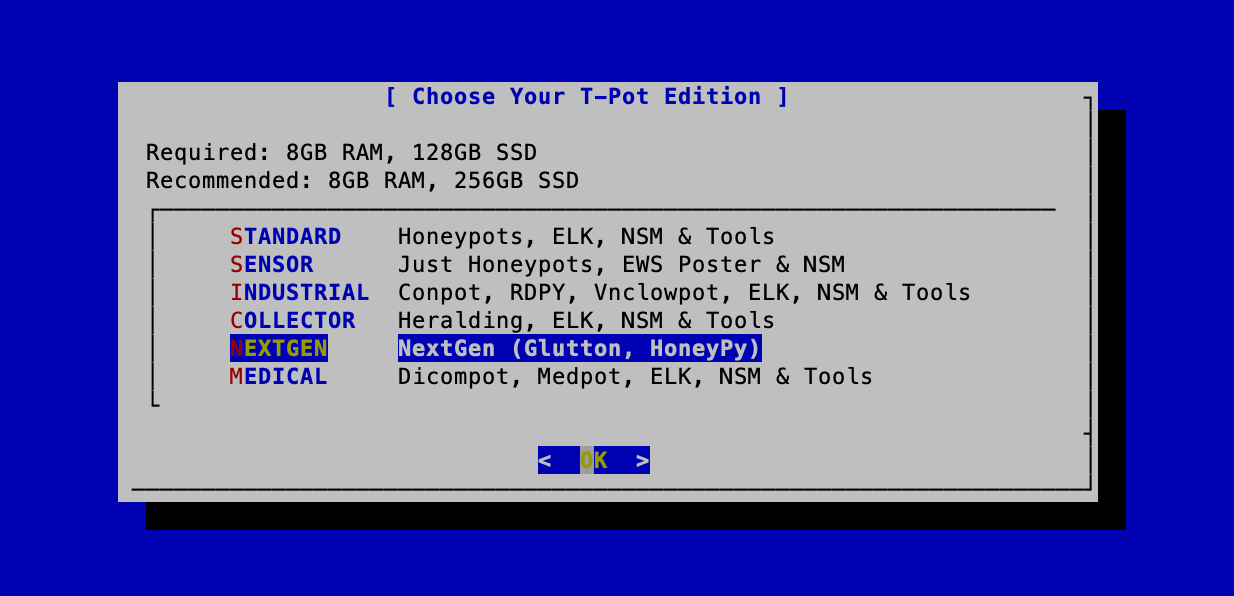This screenshot has width=1234, height=596.
Task: Select the SENSOR edition entry
Action: click(x=272, y=265)
